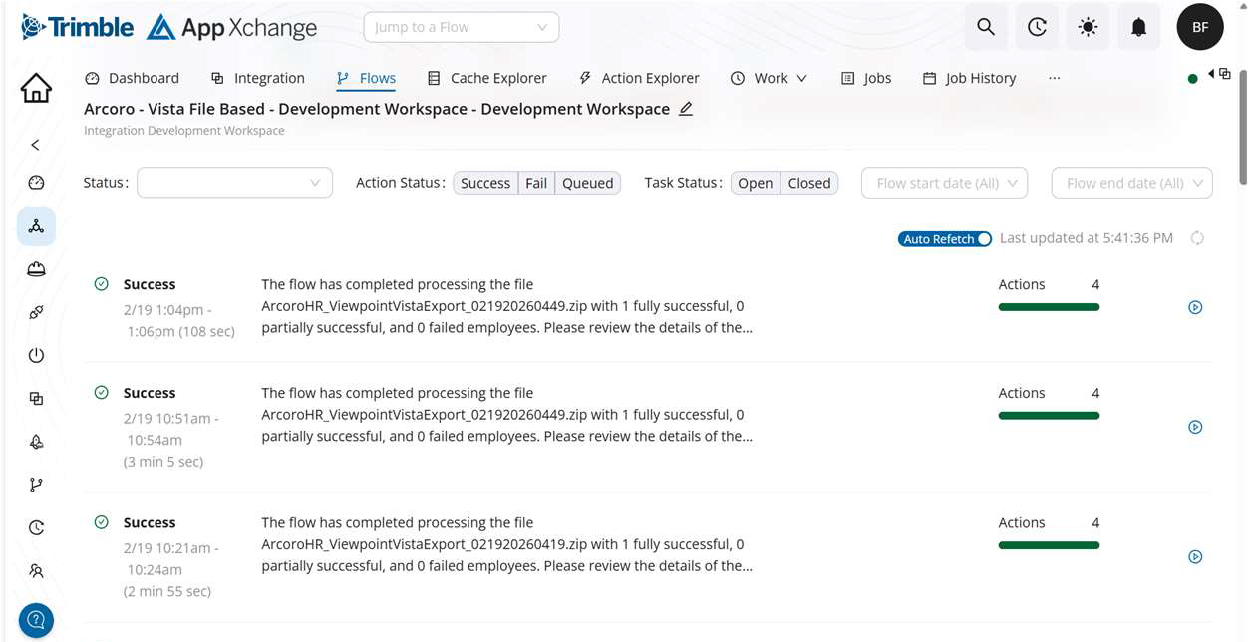Image resolution: width=1248 pixels, height=642 pixels.
Task: Switch to the Integration tab
Action: pyautogui.click(x=258, y=78)
